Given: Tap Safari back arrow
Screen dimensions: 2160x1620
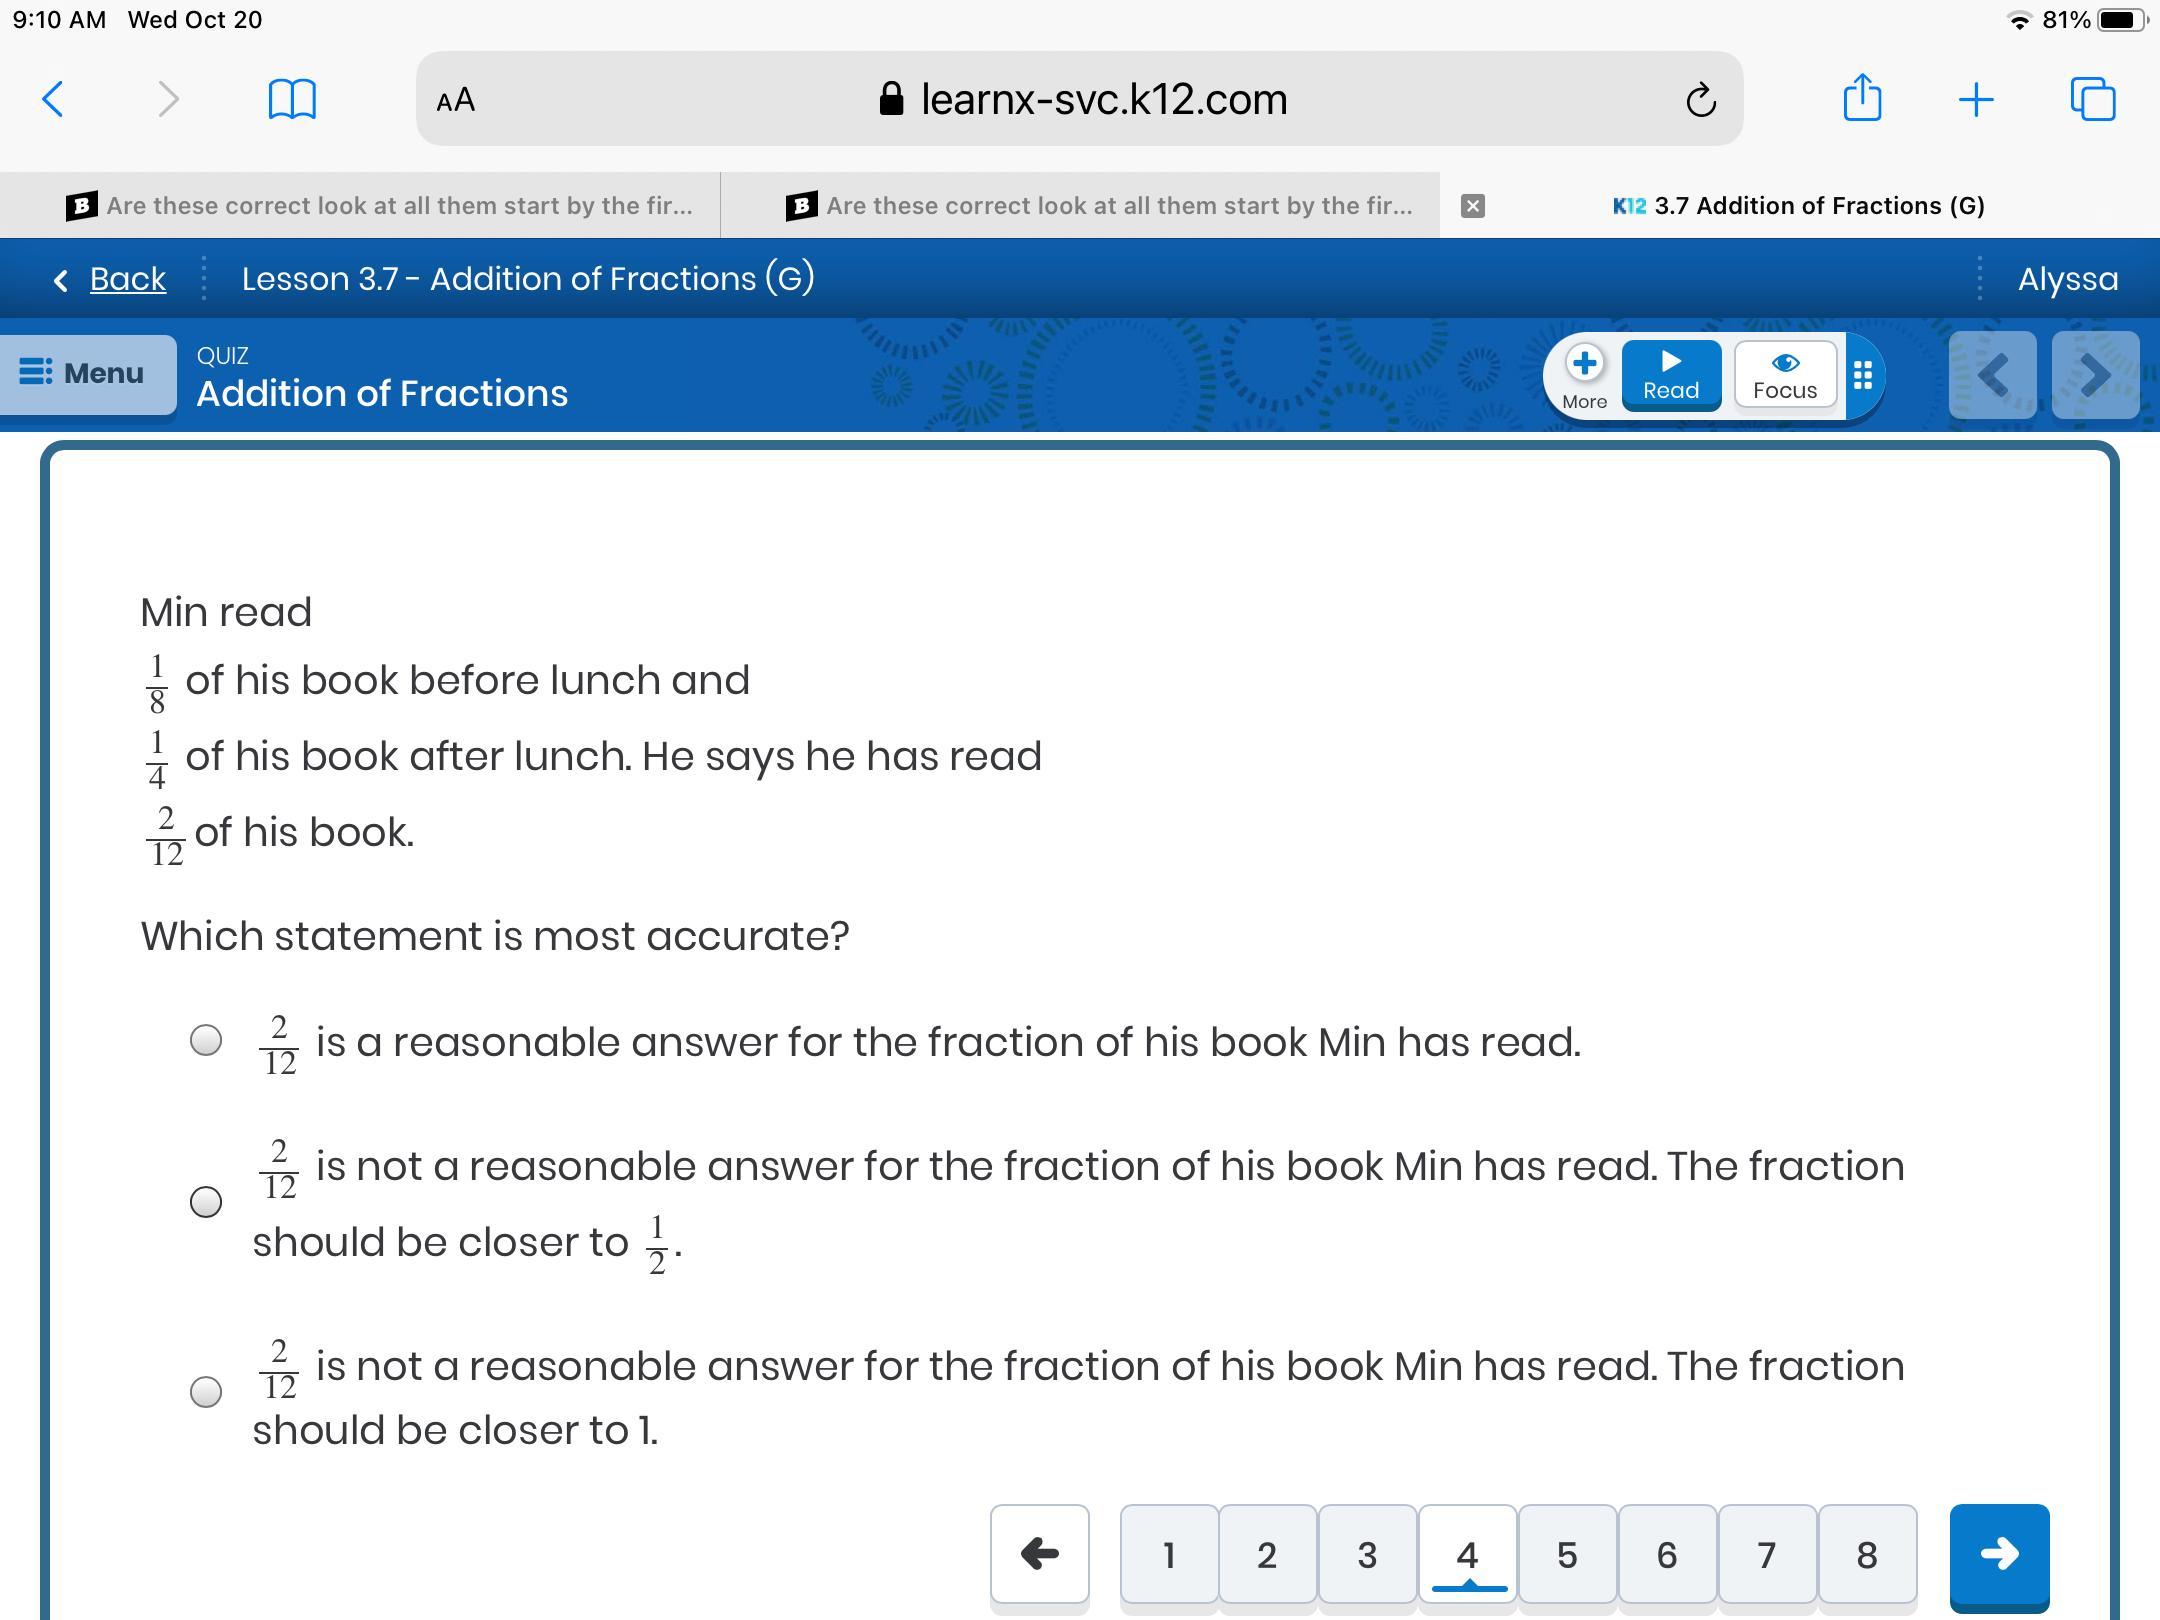Looking at the screenshot, I should 54,99.
